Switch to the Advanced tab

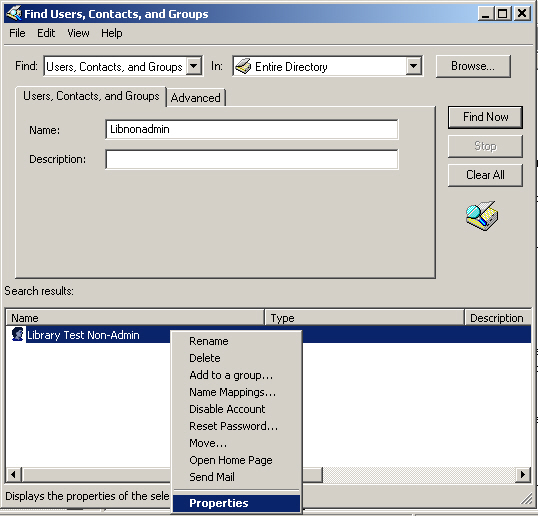click(x=196, y=98)
